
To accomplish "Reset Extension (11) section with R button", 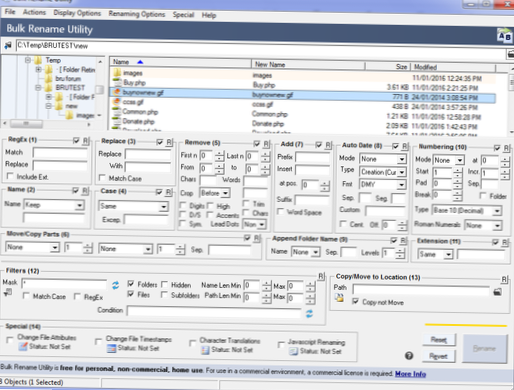I will pos(505,242).
